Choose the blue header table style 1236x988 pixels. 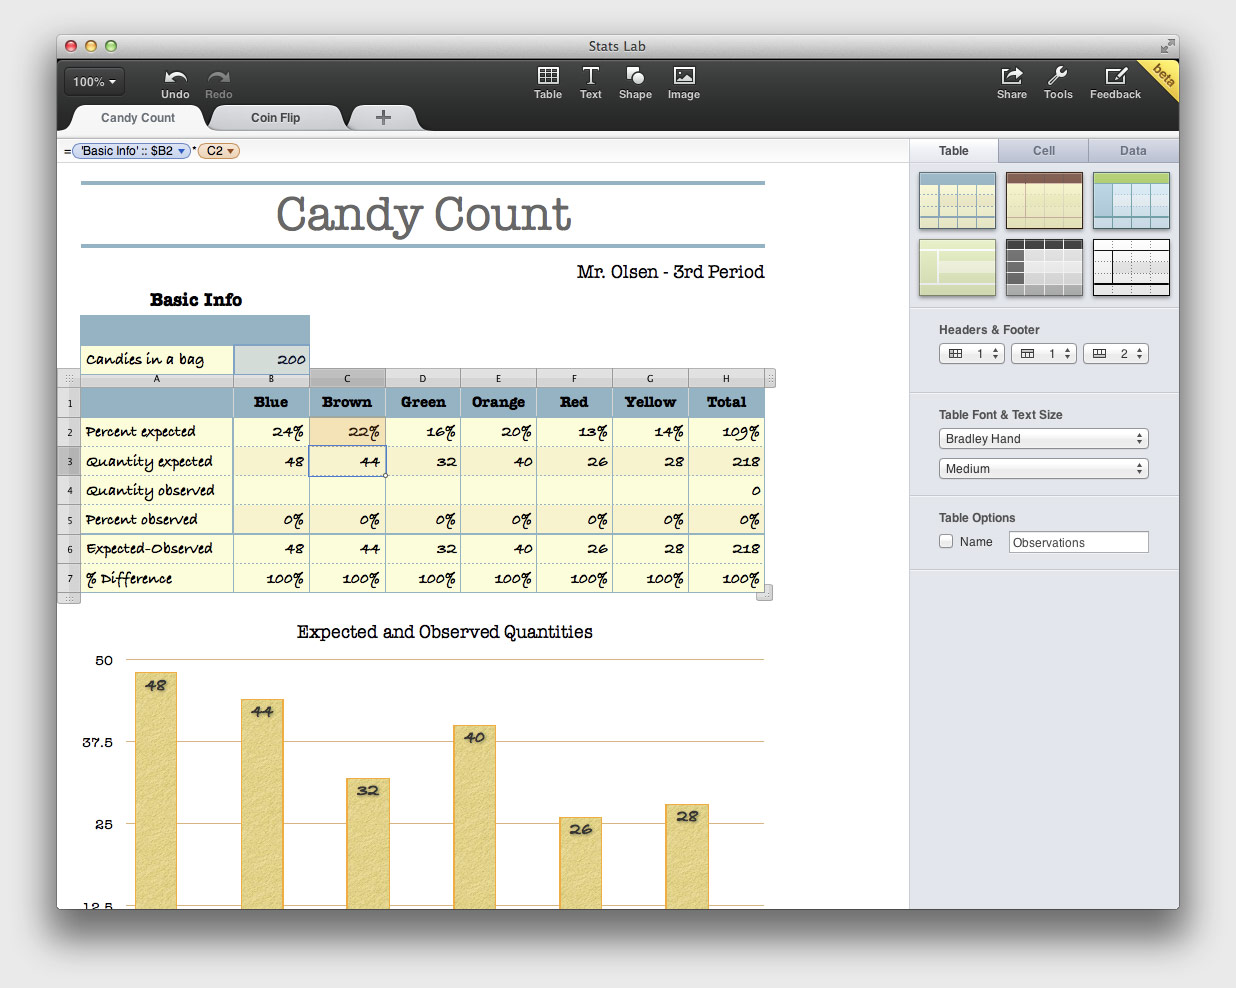coord(957,200)
